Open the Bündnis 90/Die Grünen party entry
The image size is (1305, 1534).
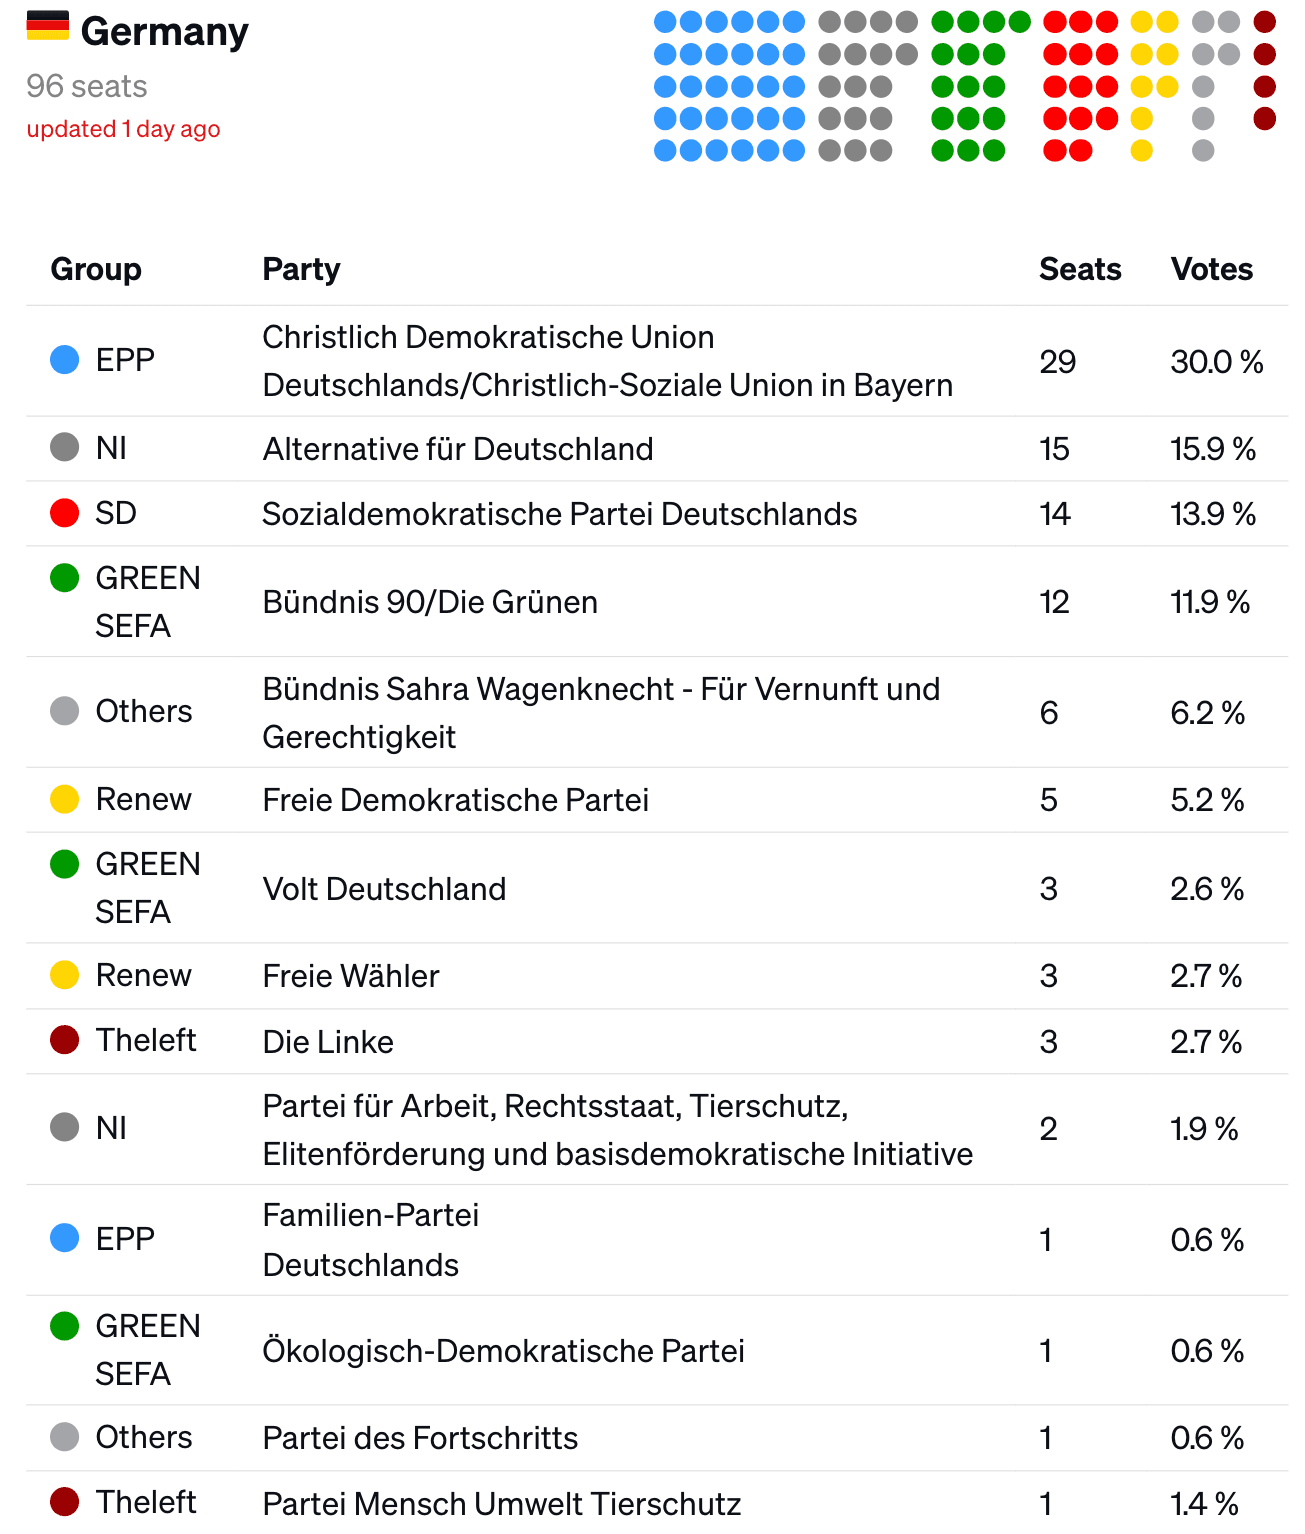pos(430,602)
